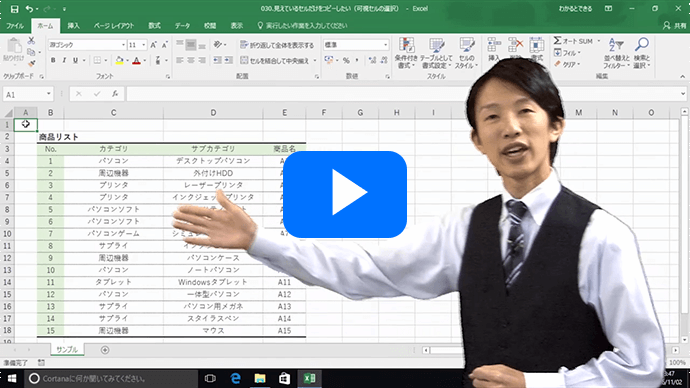Viewport: 690px width, 388px height.
Task: Click the save icon in the title bar
Action: point(15,9)
